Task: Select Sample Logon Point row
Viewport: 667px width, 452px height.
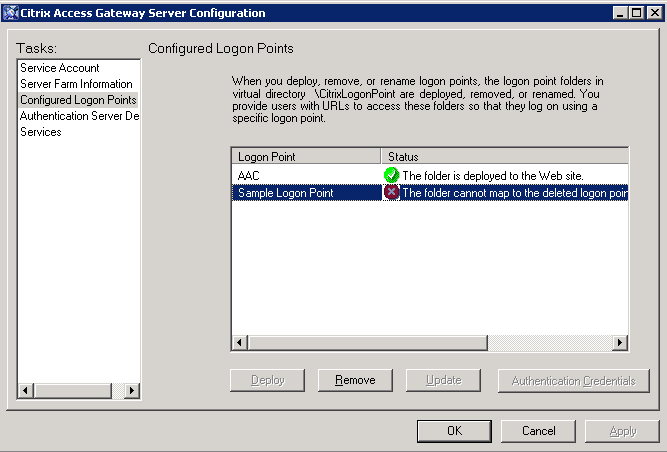Action: (x=430, y=193)
